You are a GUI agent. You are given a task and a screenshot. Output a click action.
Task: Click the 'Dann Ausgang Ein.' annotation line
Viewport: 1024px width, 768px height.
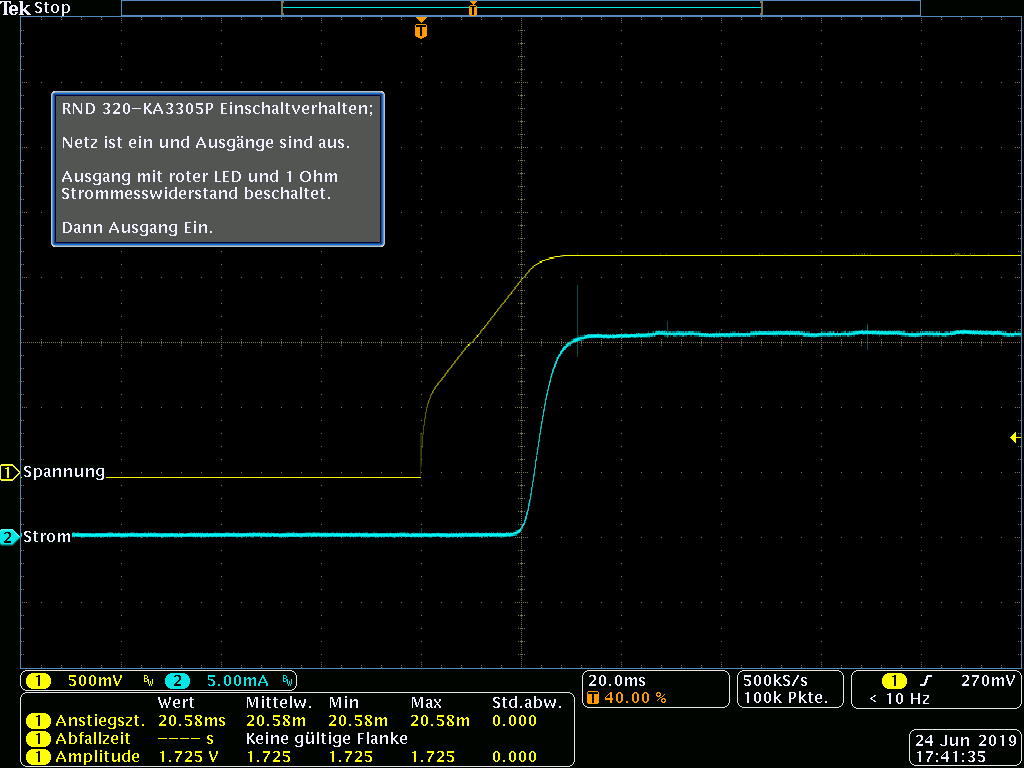137,229
